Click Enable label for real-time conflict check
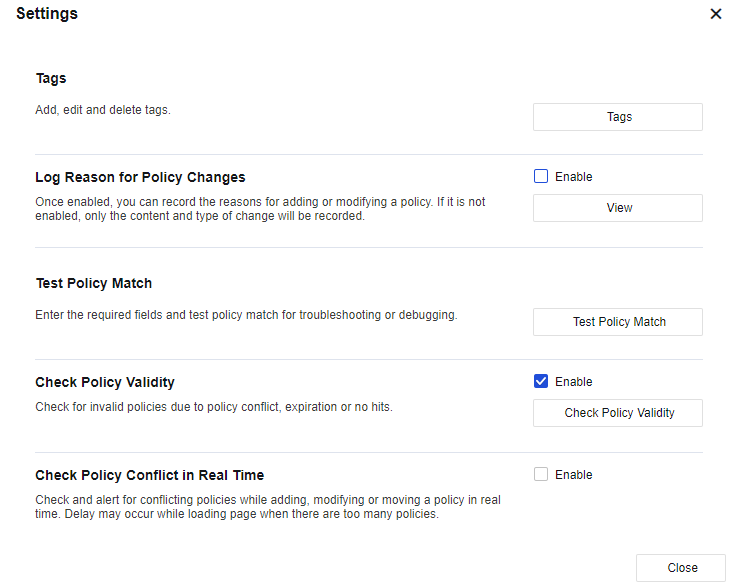This screenshot has height=586, width=737. point(574,475)
